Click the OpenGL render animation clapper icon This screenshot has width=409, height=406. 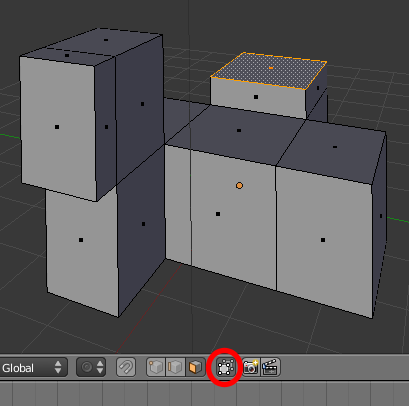coord(270,367)
